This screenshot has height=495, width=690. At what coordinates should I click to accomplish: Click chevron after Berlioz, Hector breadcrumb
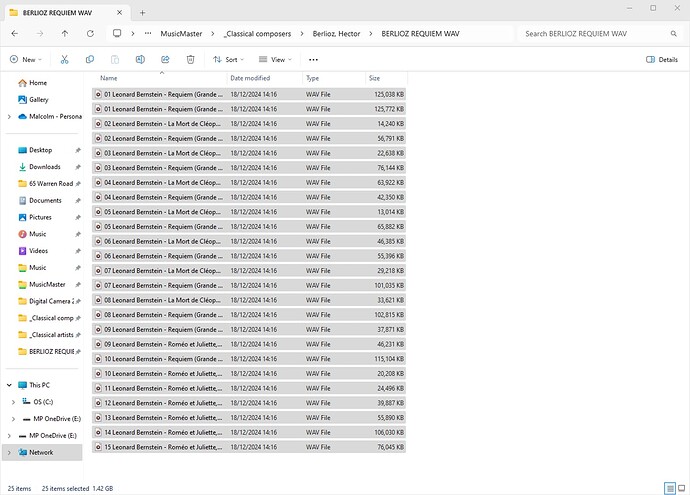click(x=371, y=33)
